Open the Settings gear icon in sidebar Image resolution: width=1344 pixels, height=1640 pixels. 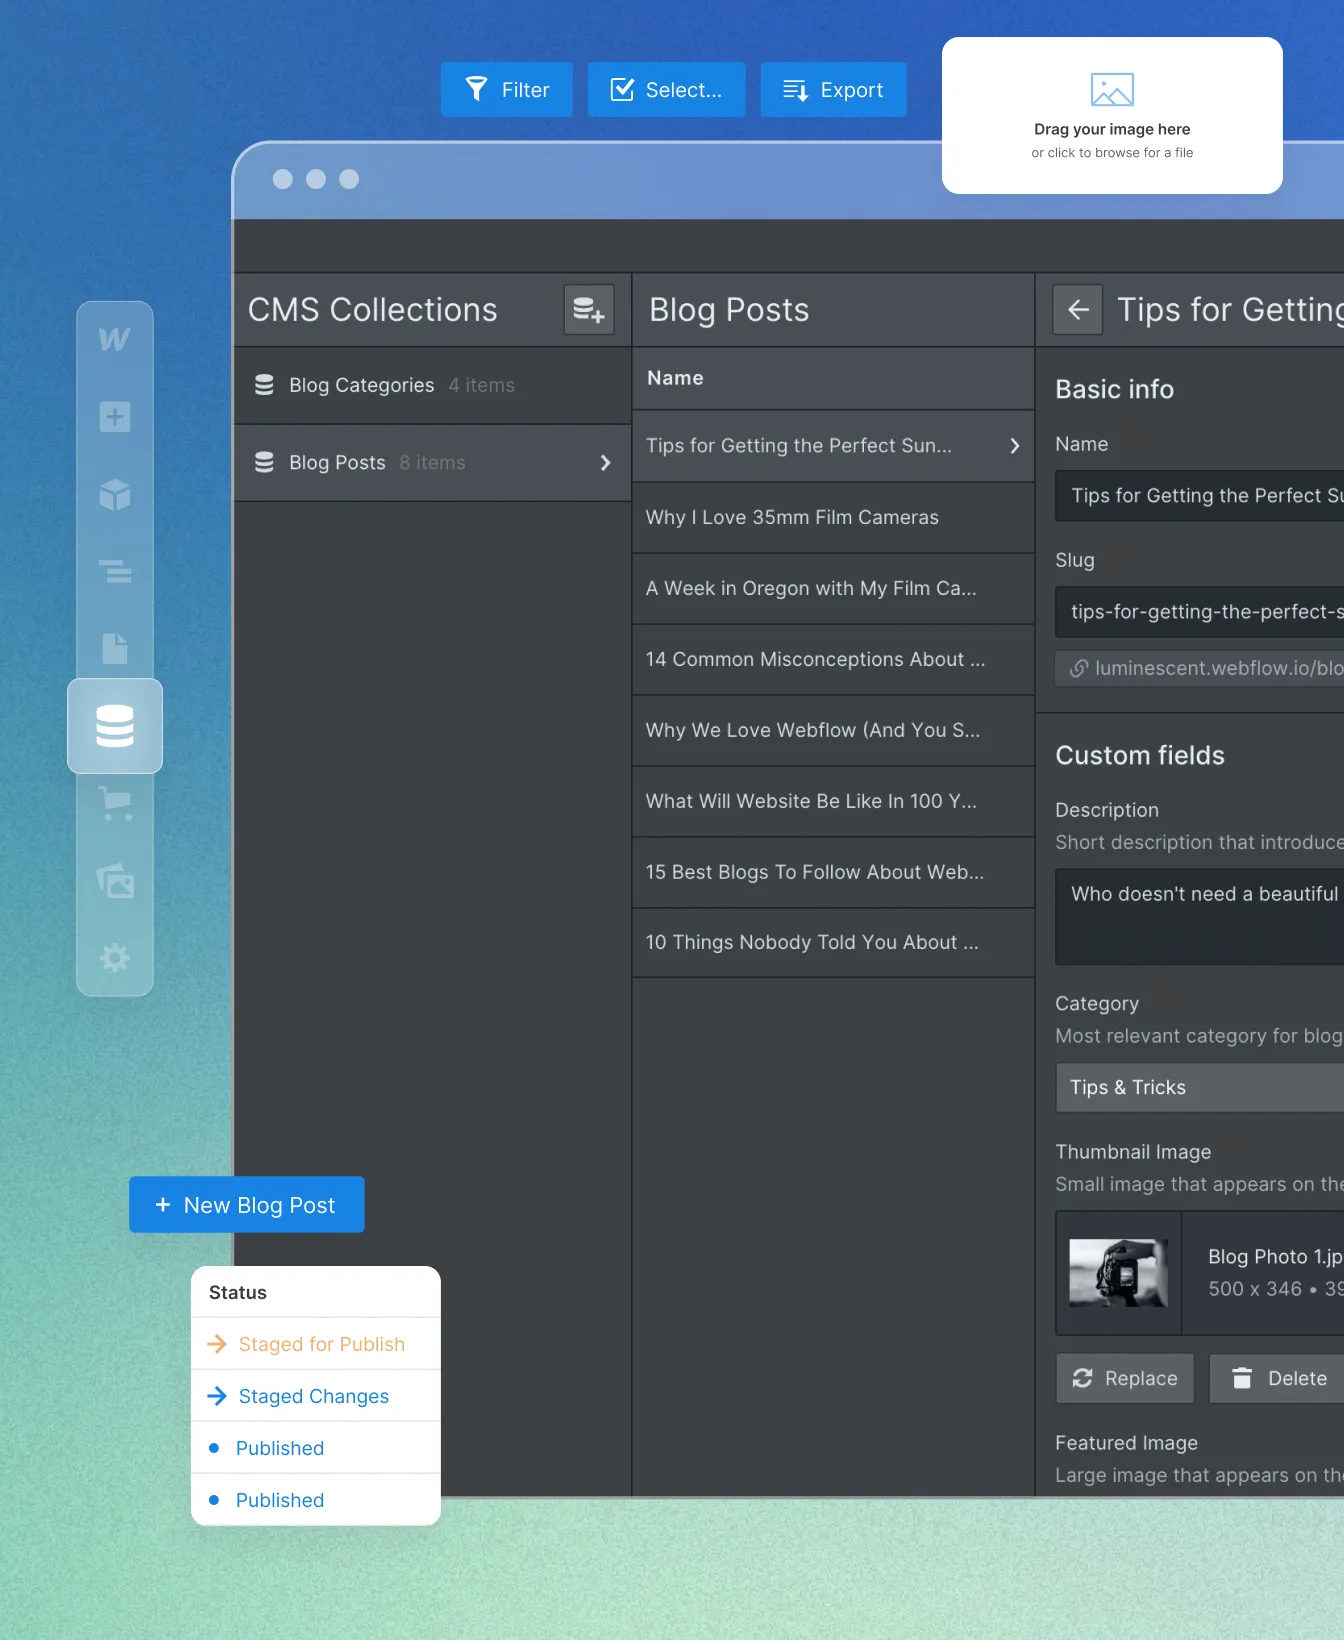115,958
